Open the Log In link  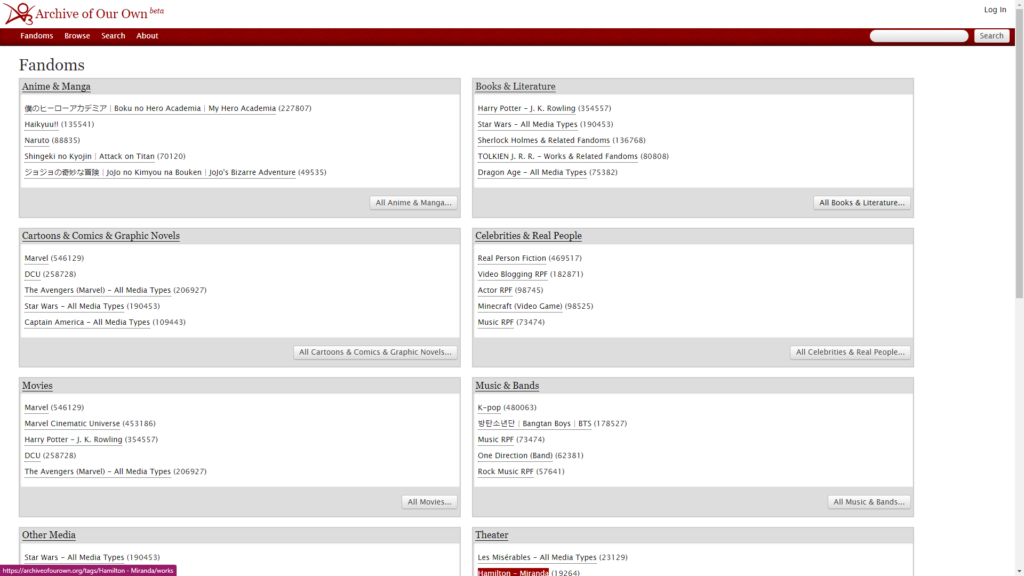click(995, 10)
